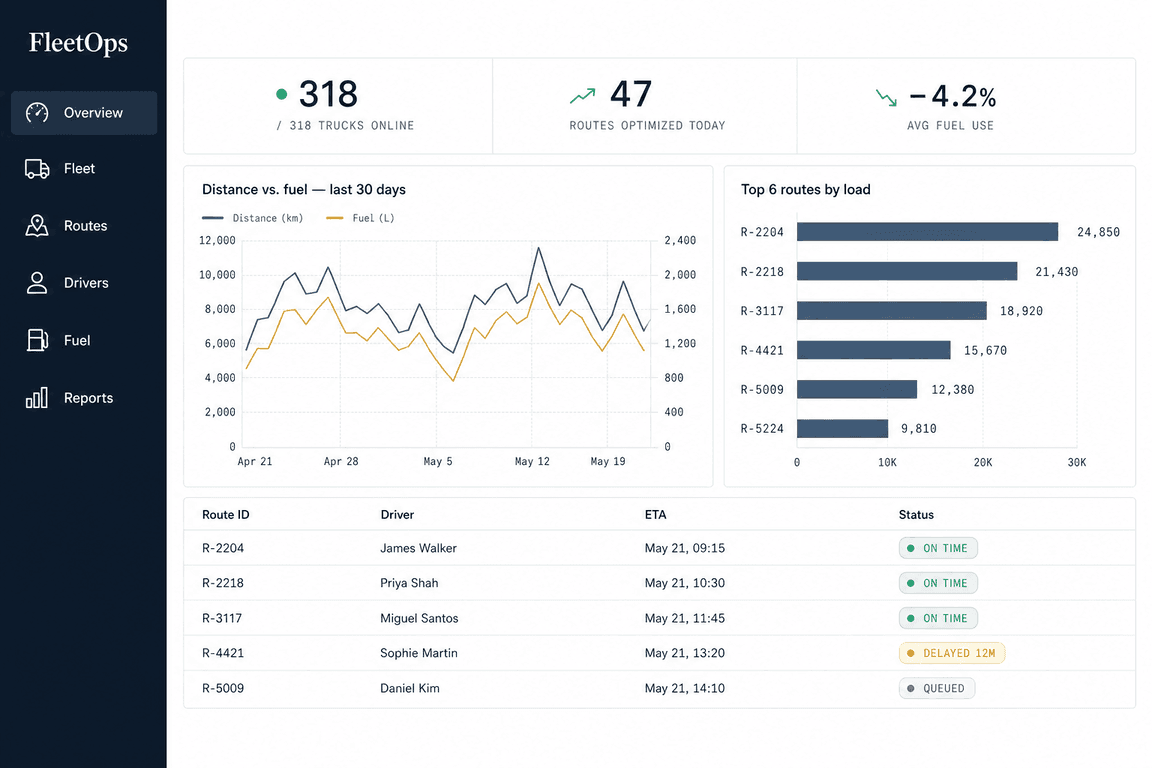Click the 15,670 load value label
Screen dimensions: 1152x768
[985, 351]
